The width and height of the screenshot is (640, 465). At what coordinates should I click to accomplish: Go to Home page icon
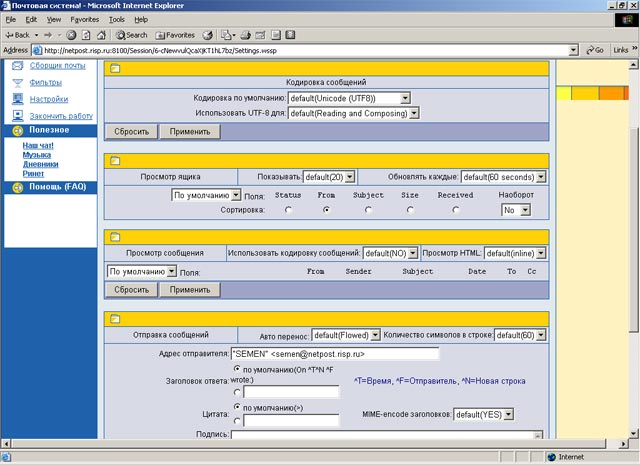pos(101,35)
